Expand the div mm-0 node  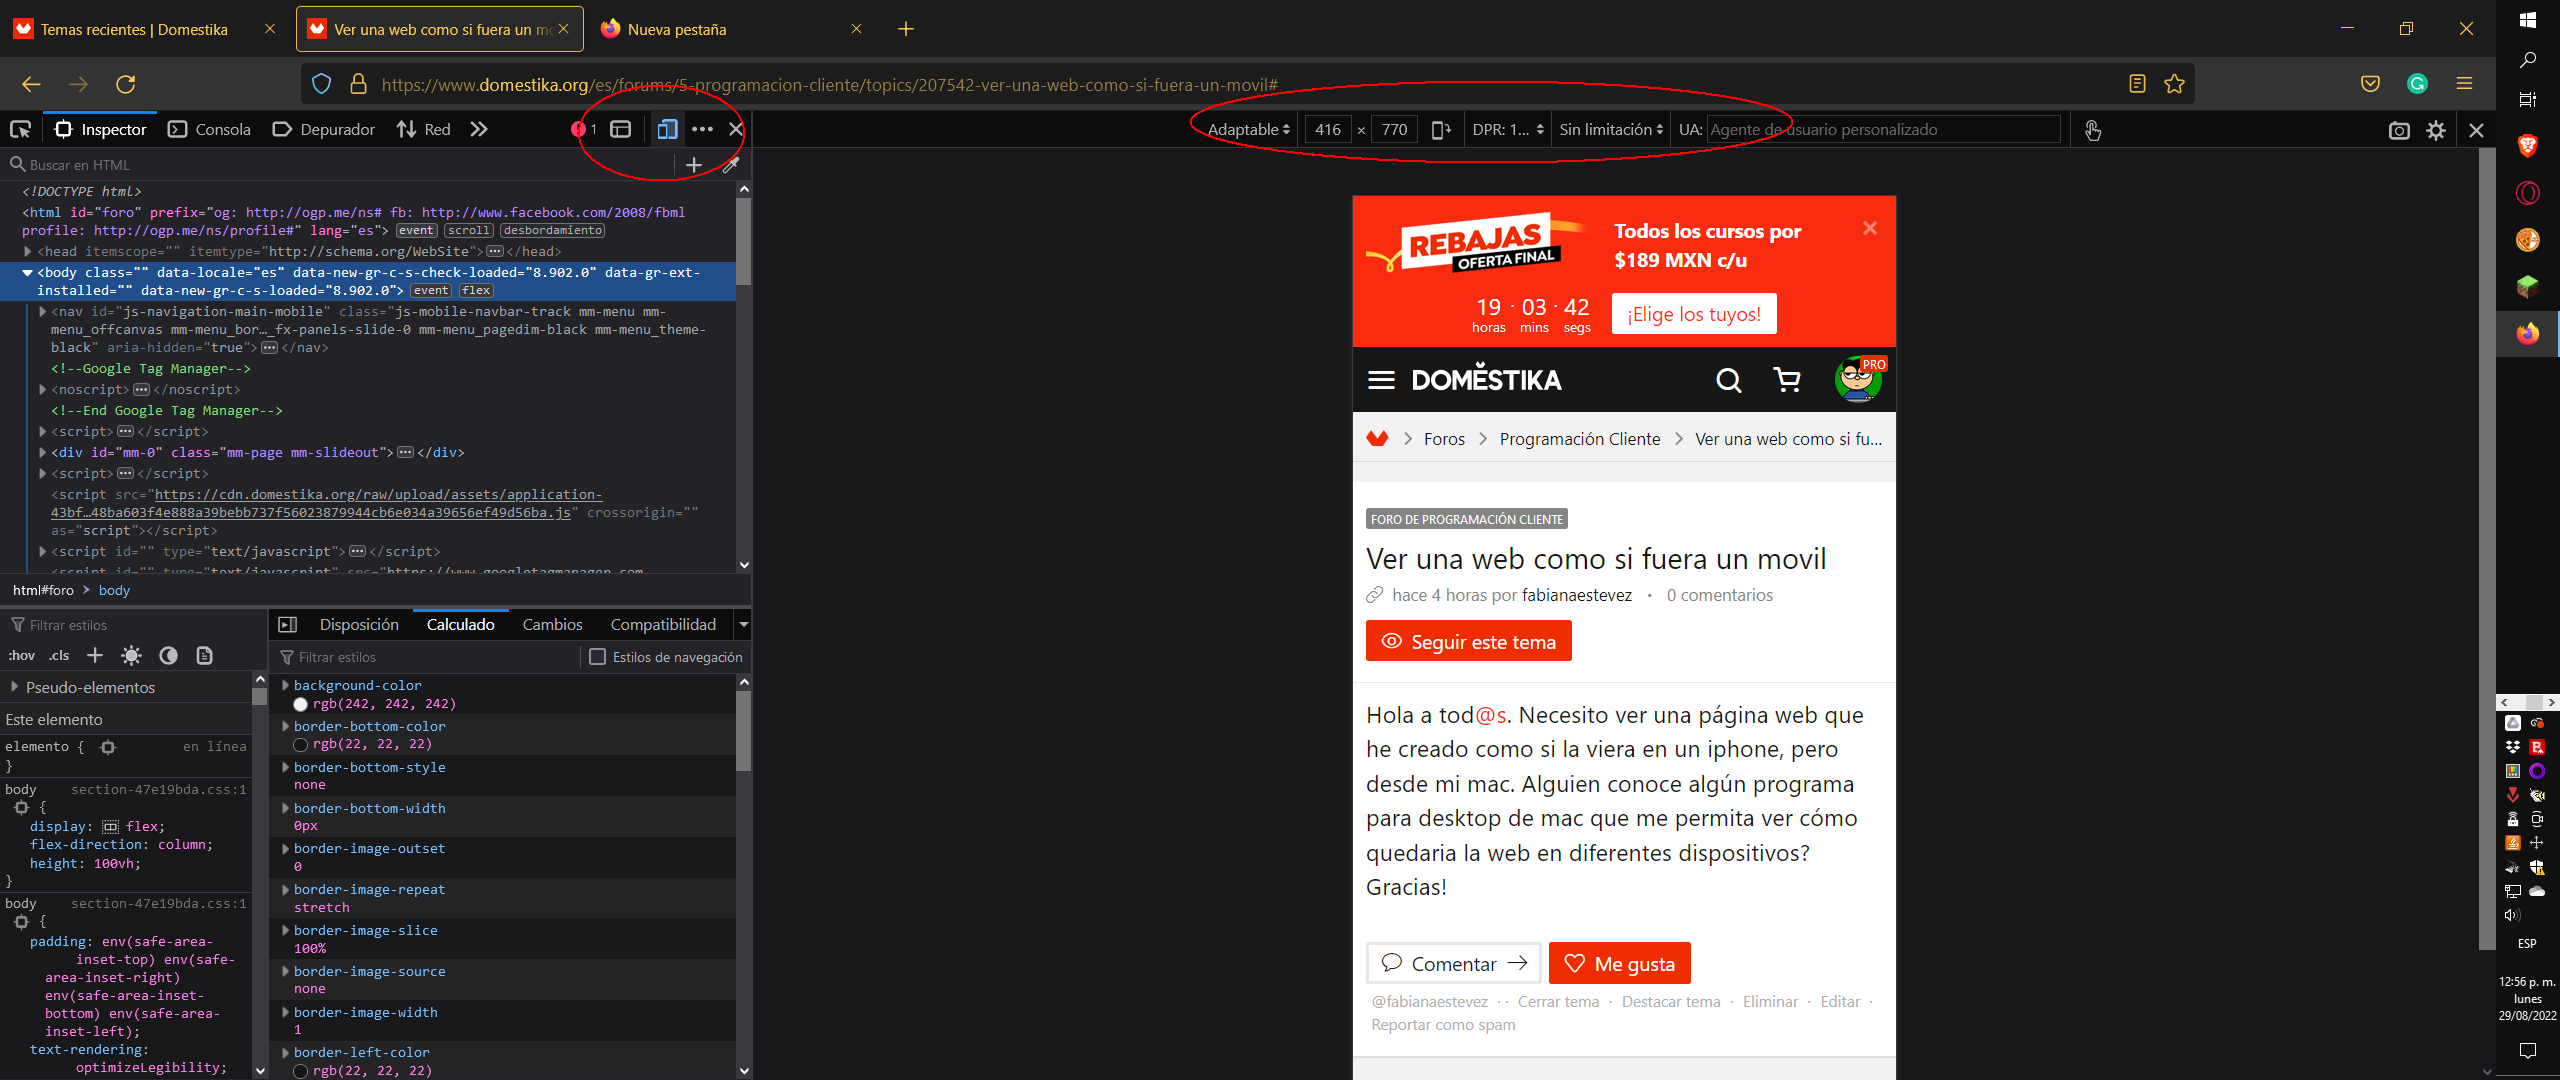43,453
